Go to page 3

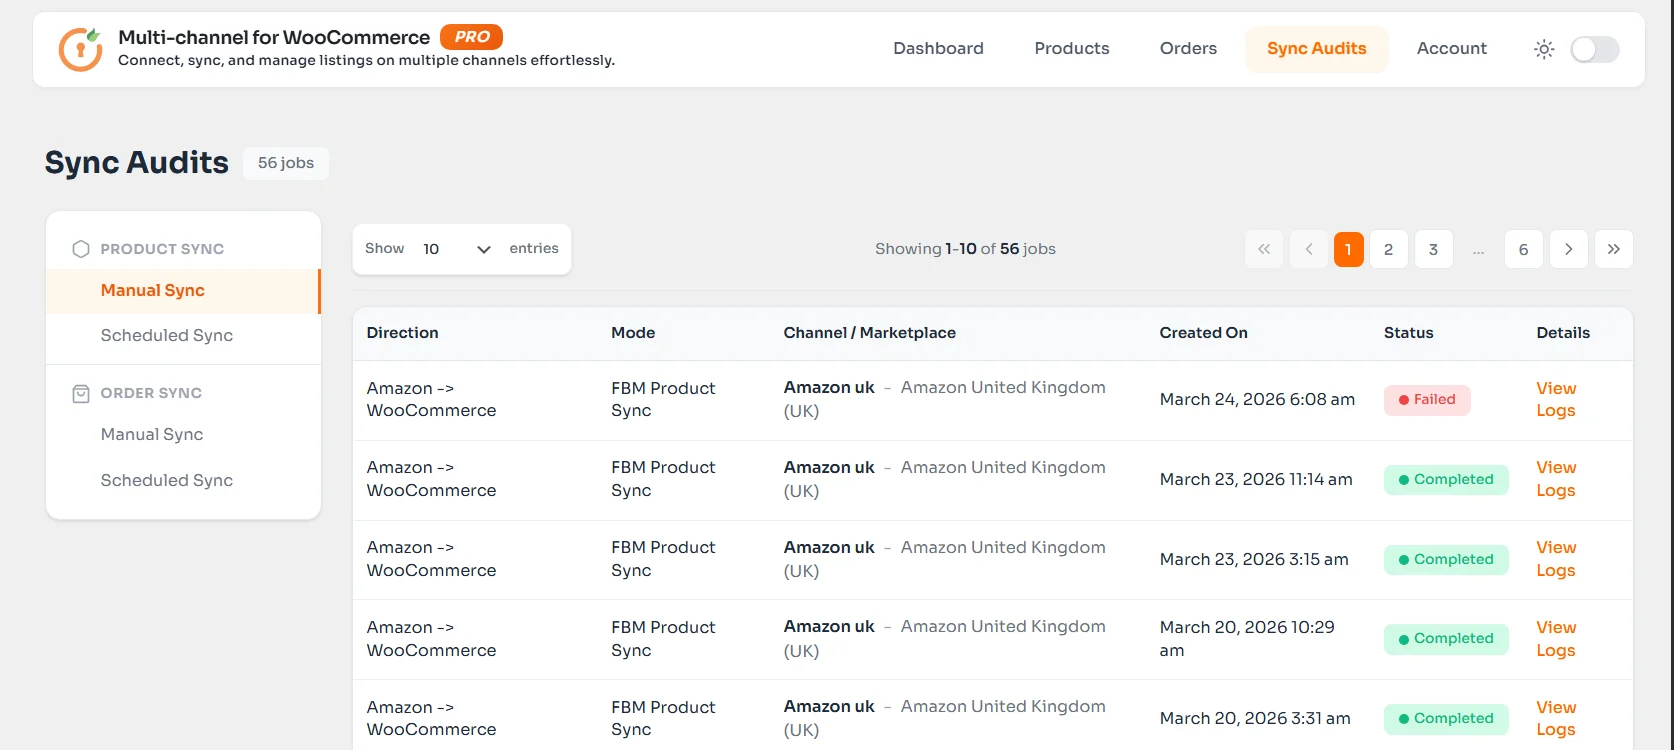(1433, 249)
